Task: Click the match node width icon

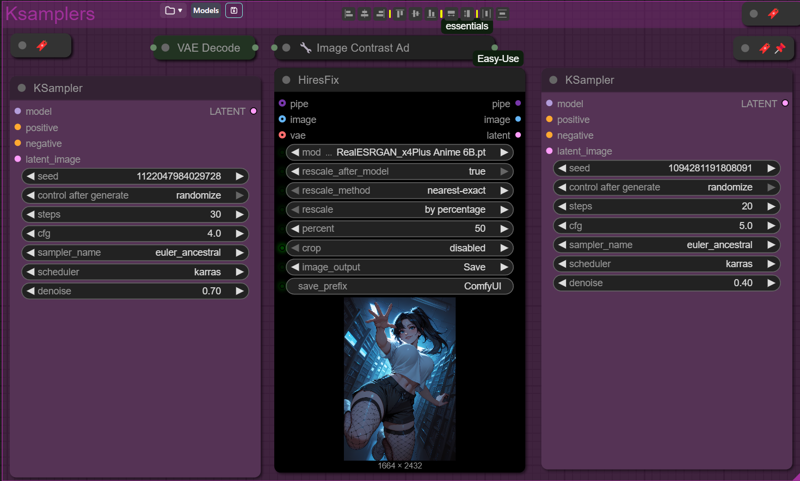Action: tap(451, 14)
